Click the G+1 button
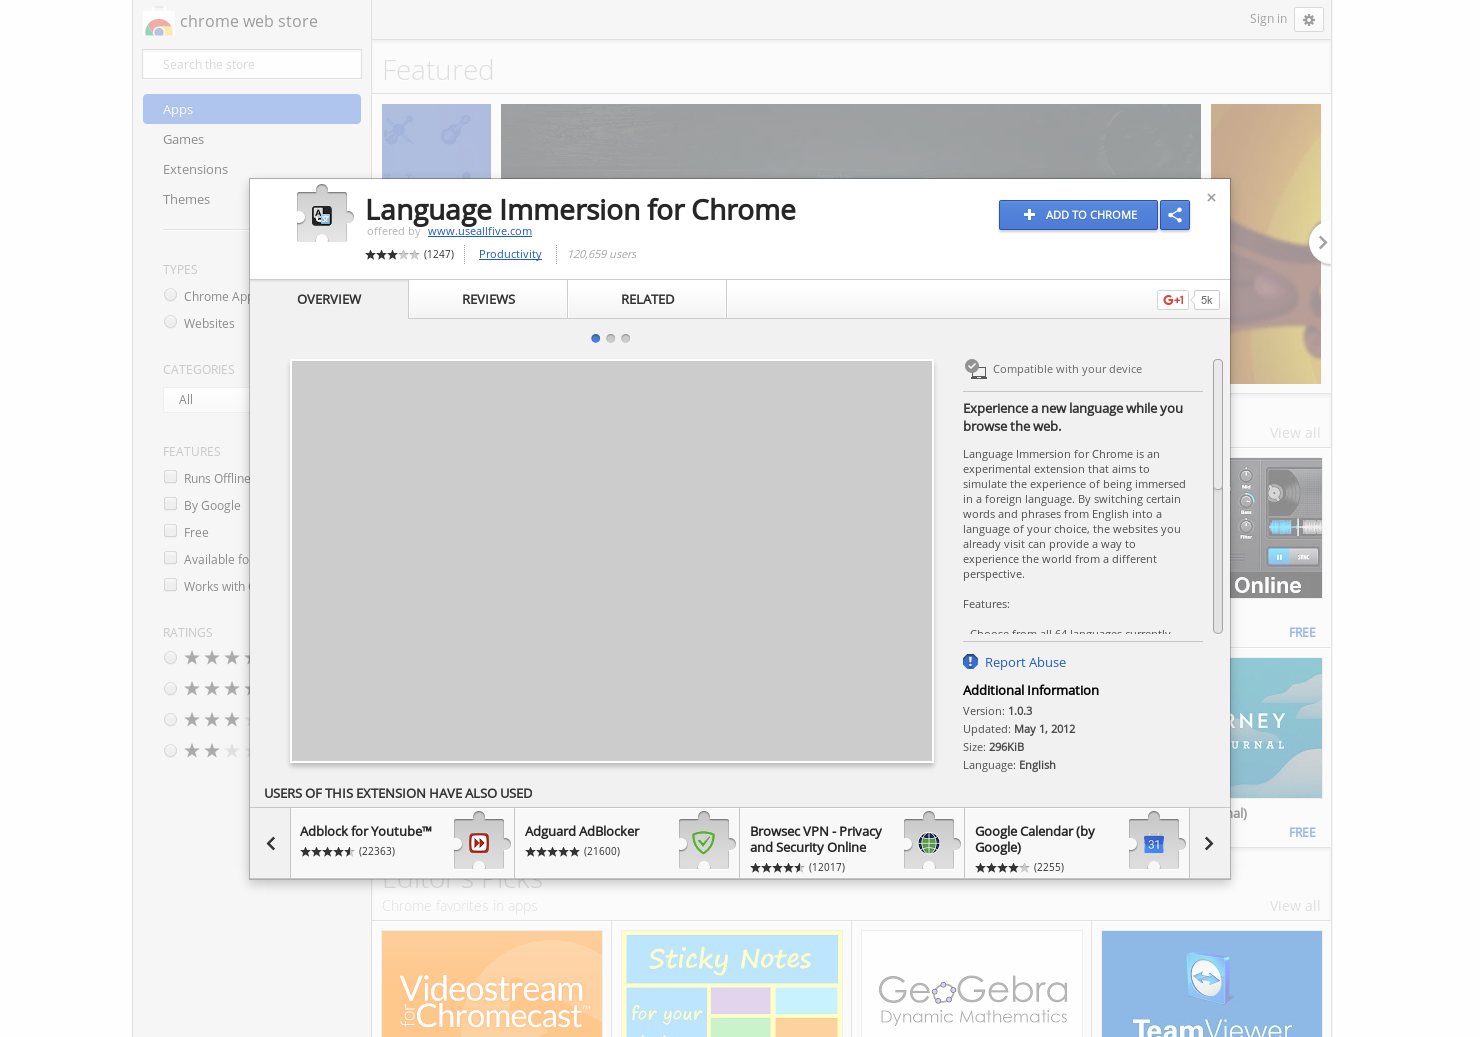The height and width of the screenshot is (1037, 1480). click(x=1173, y=300)
